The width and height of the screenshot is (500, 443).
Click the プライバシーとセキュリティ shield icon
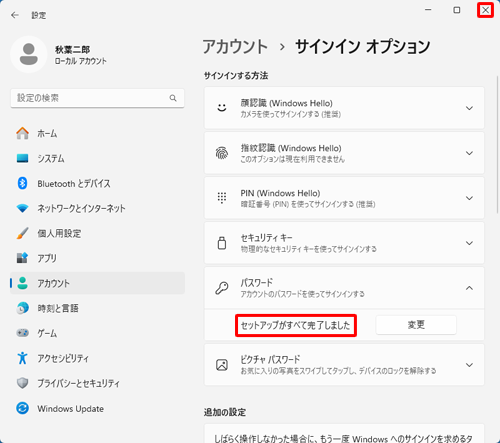point(22,383)
